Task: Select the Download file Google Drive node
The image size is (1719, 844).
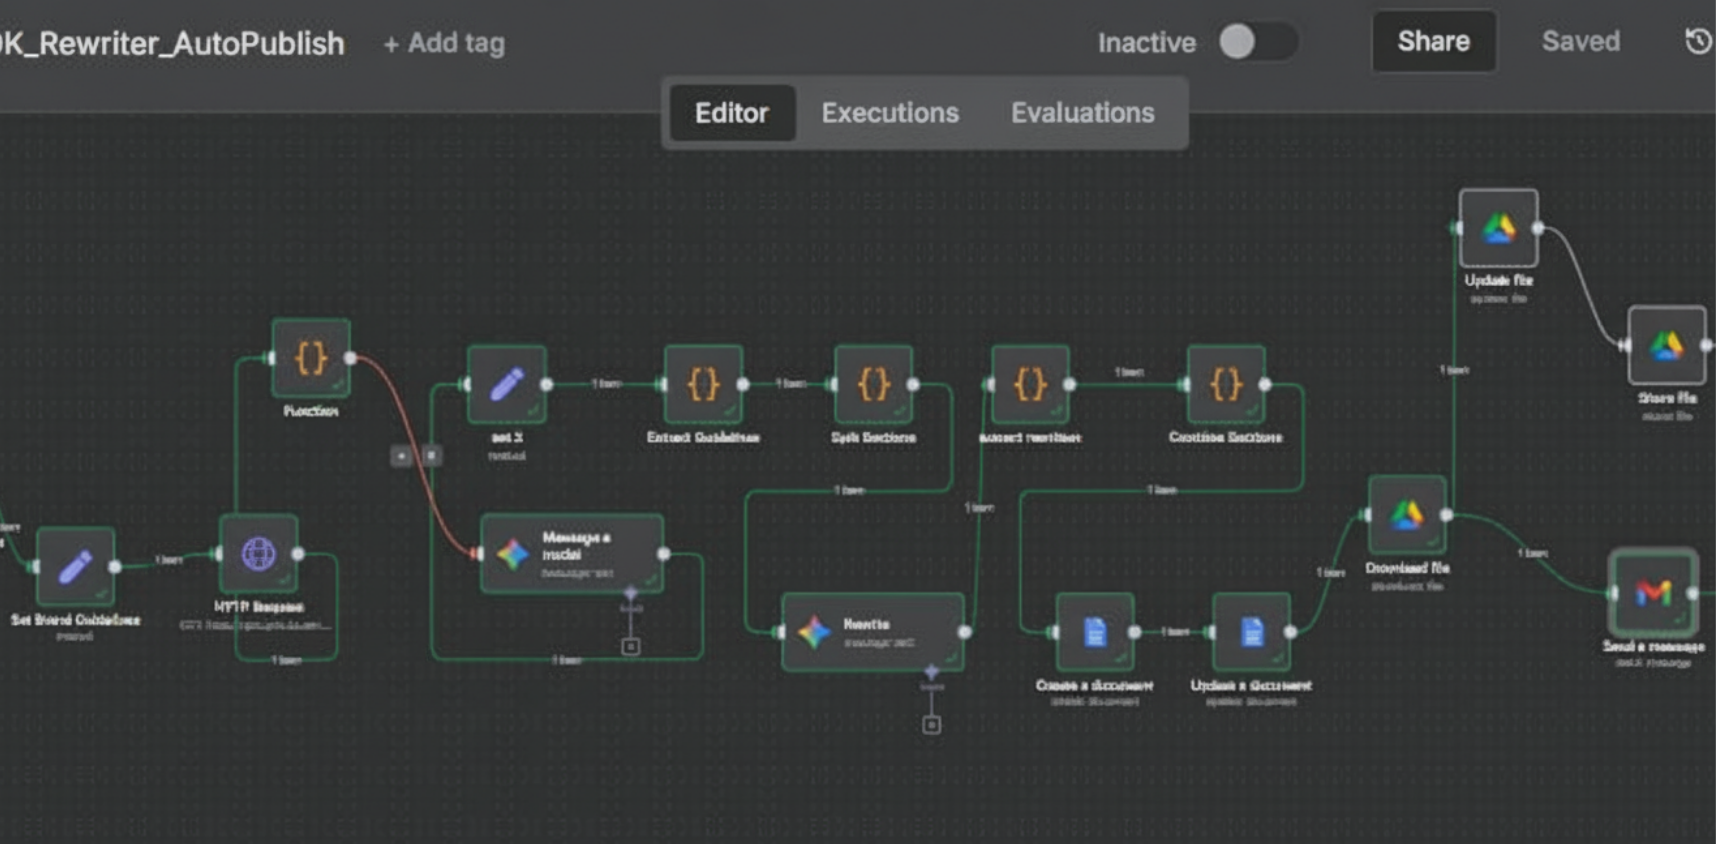Action: point(1407,515)
